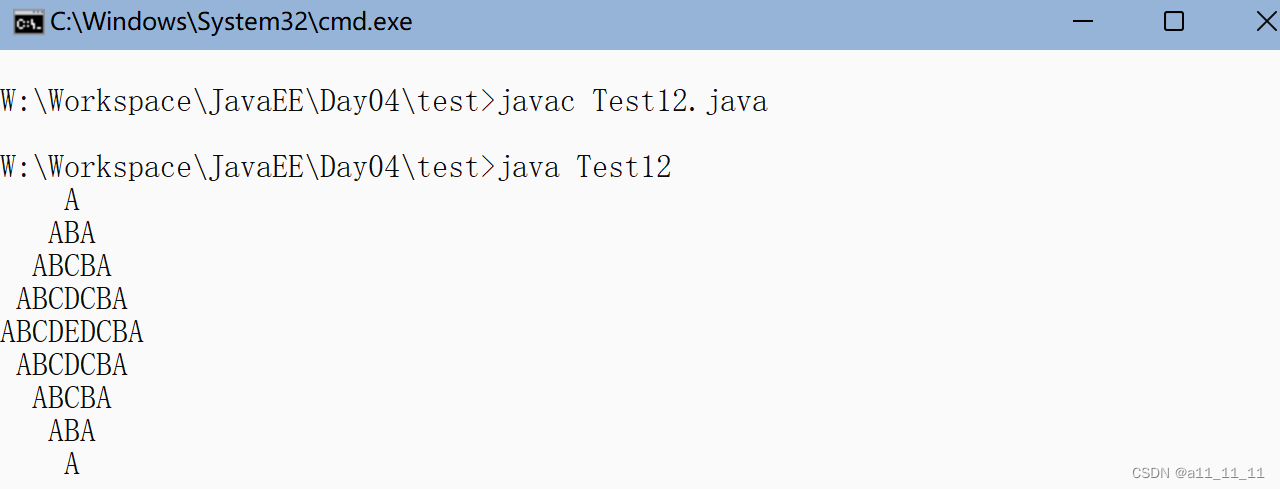
Task: Click the upper 'ABCDCBA' output line
Action: click(x=72, y=299)
